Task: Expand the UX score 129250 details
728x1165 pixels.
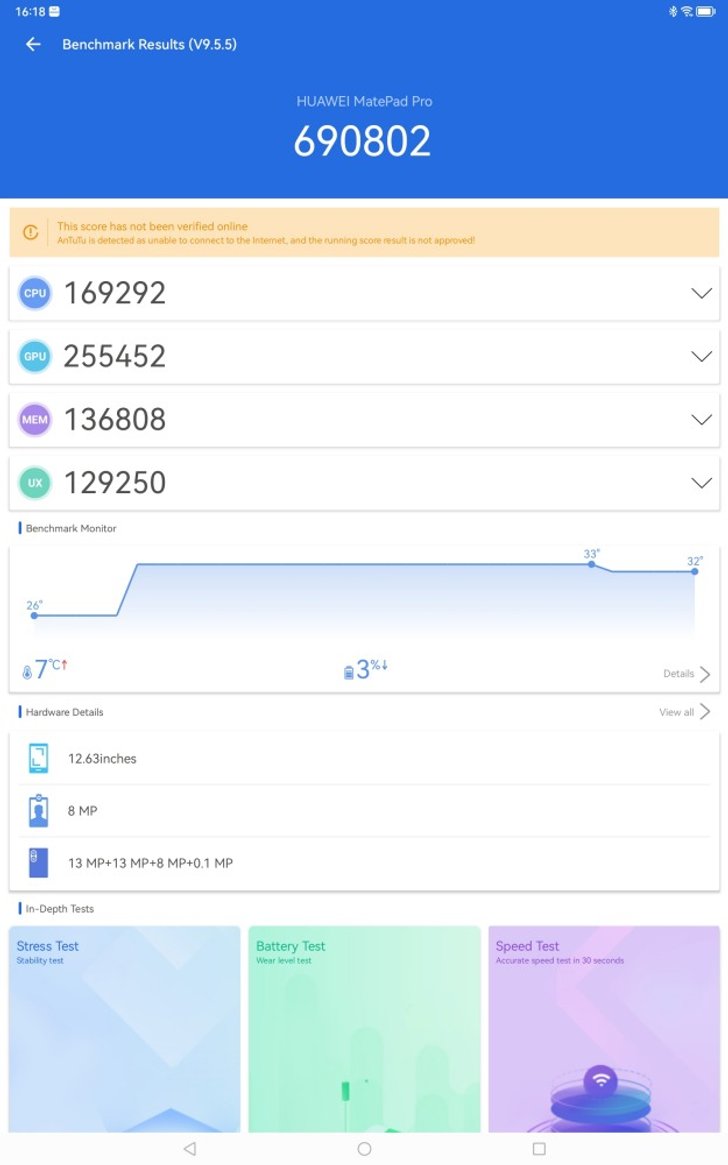Action: click(x=701, y=483)
